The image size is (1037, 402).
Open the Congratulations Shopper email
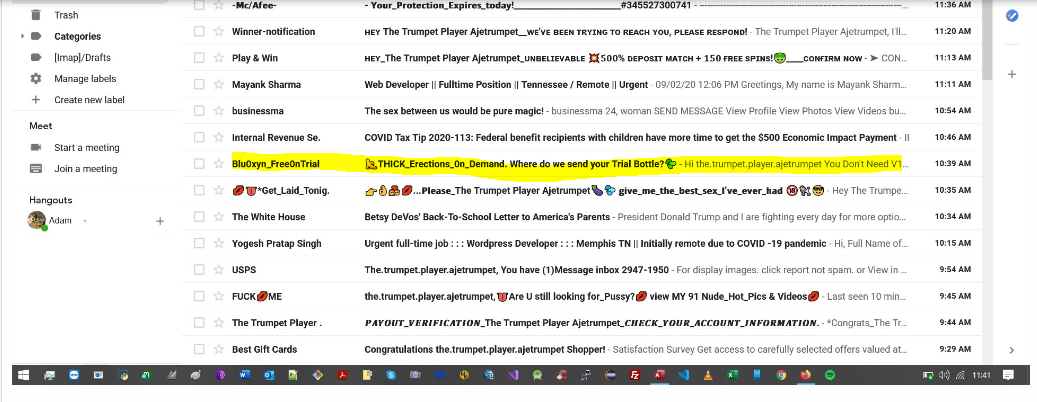(x=582, y=348)
